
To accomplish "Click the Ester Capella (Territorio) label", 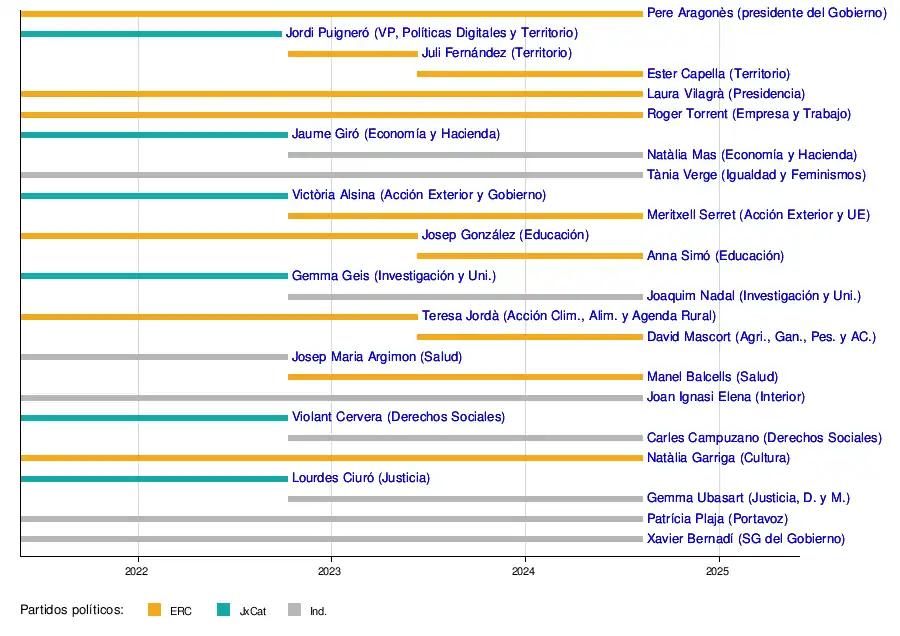I will (718, 74).
